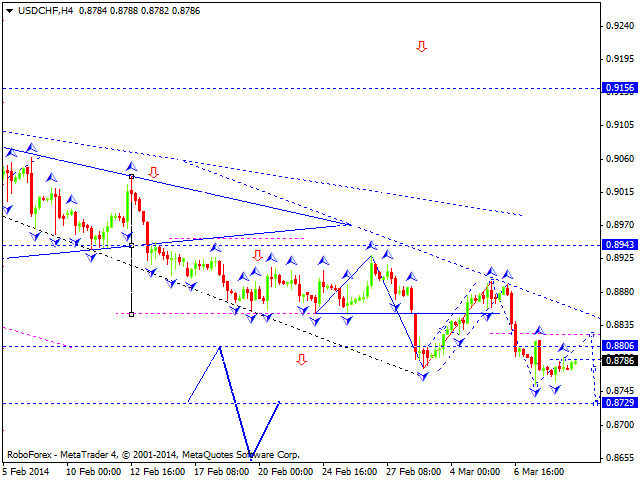Click the 0.9240 price axis value
The image size is (640, 480).
pos(617,26)
